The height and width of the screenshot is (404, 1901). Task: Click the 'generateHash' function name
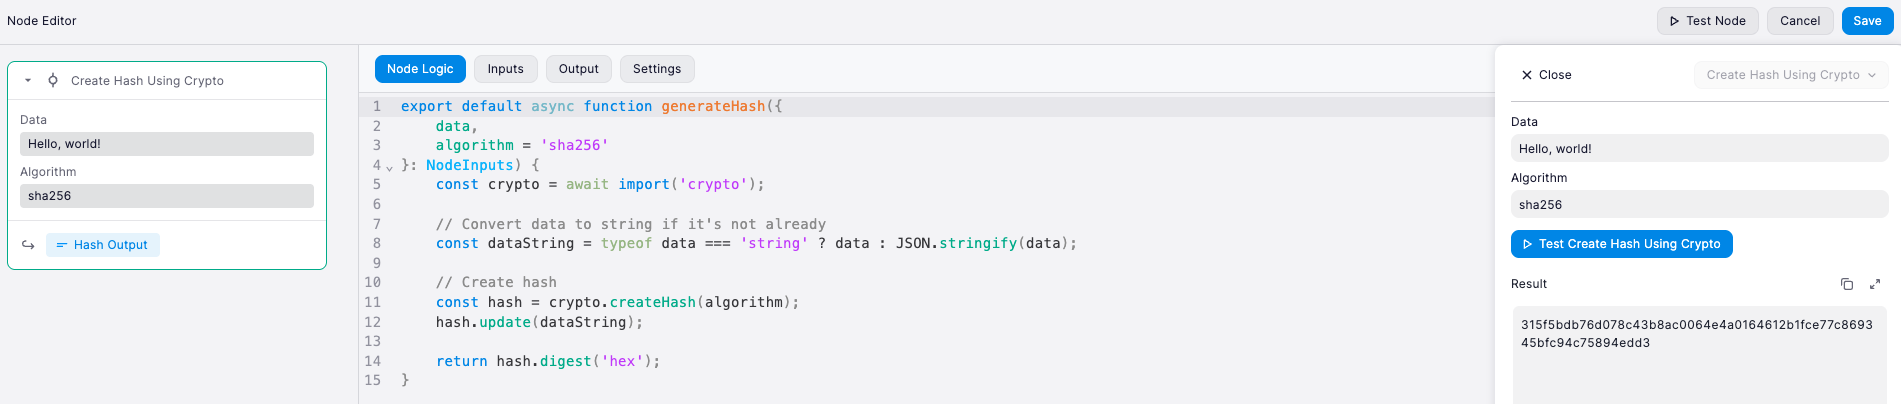[x=713, y=106]
